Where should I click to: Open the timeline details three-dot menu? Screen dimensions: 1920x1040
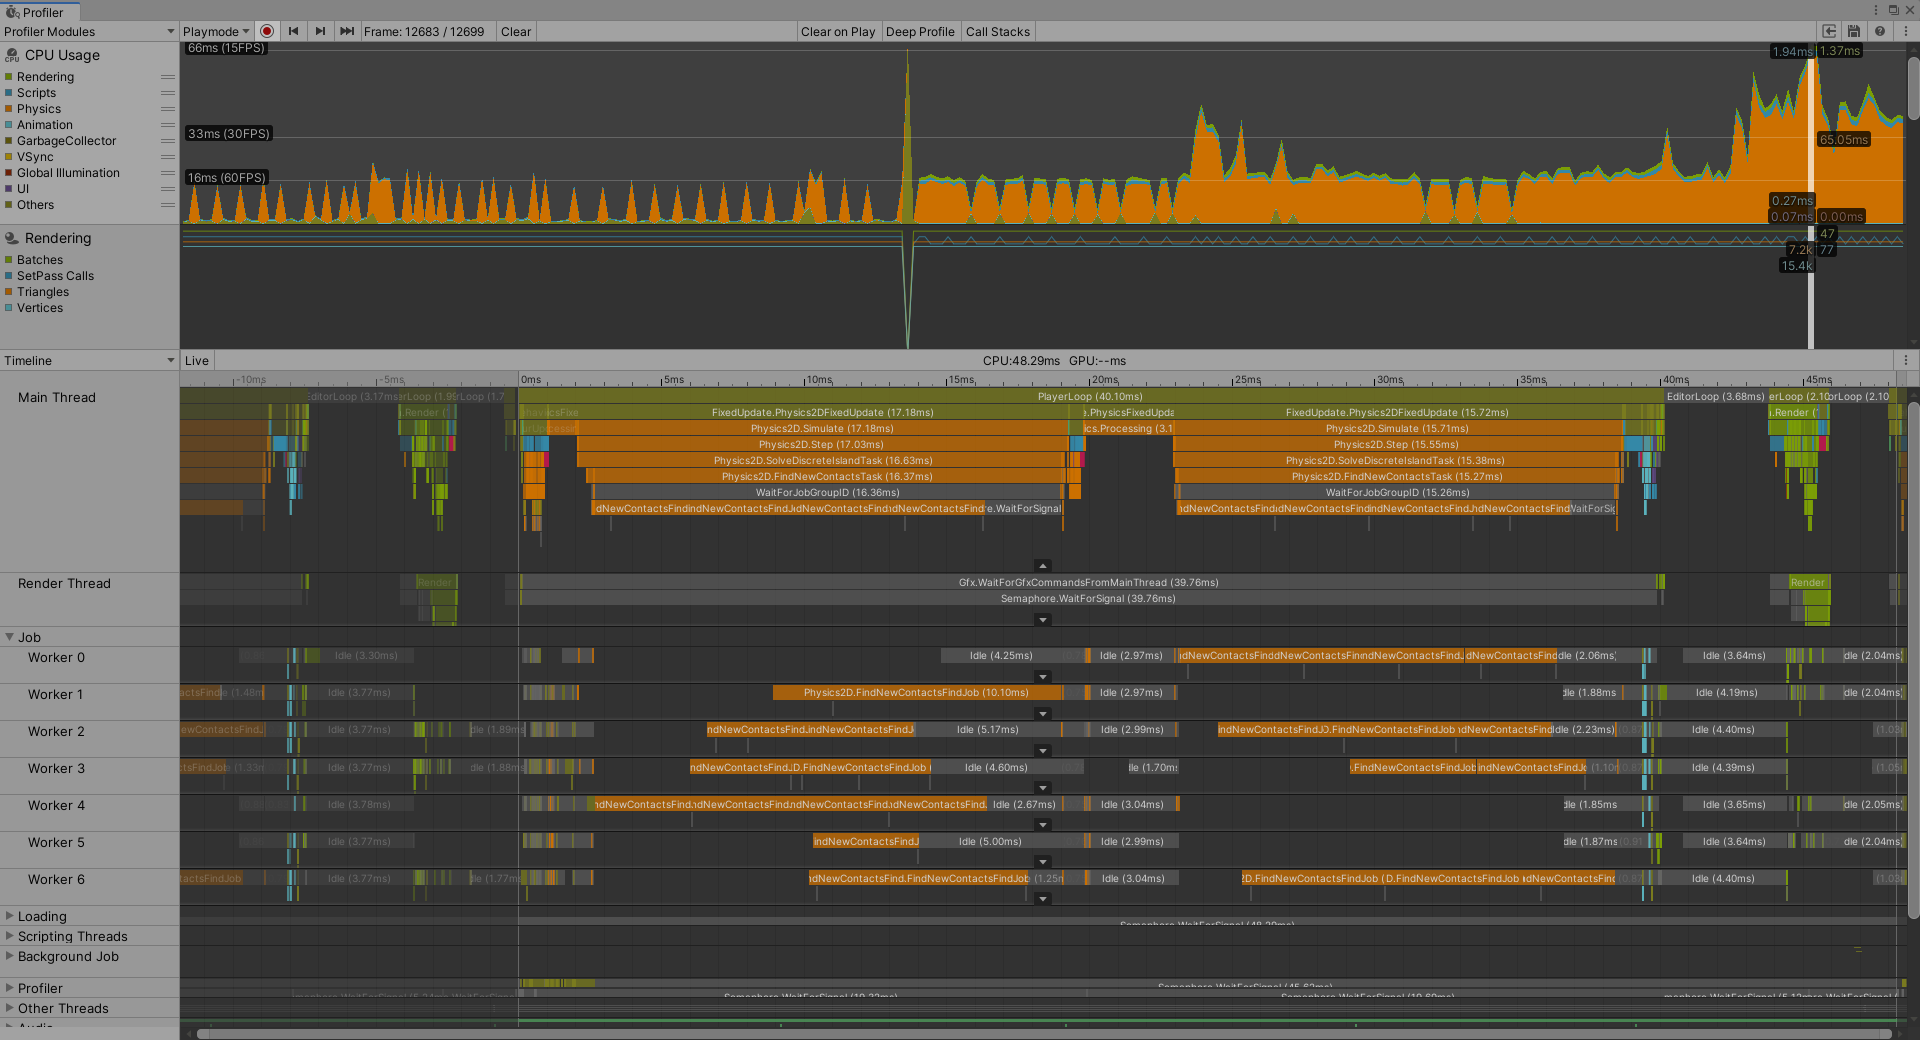(x=1906, y=360)
